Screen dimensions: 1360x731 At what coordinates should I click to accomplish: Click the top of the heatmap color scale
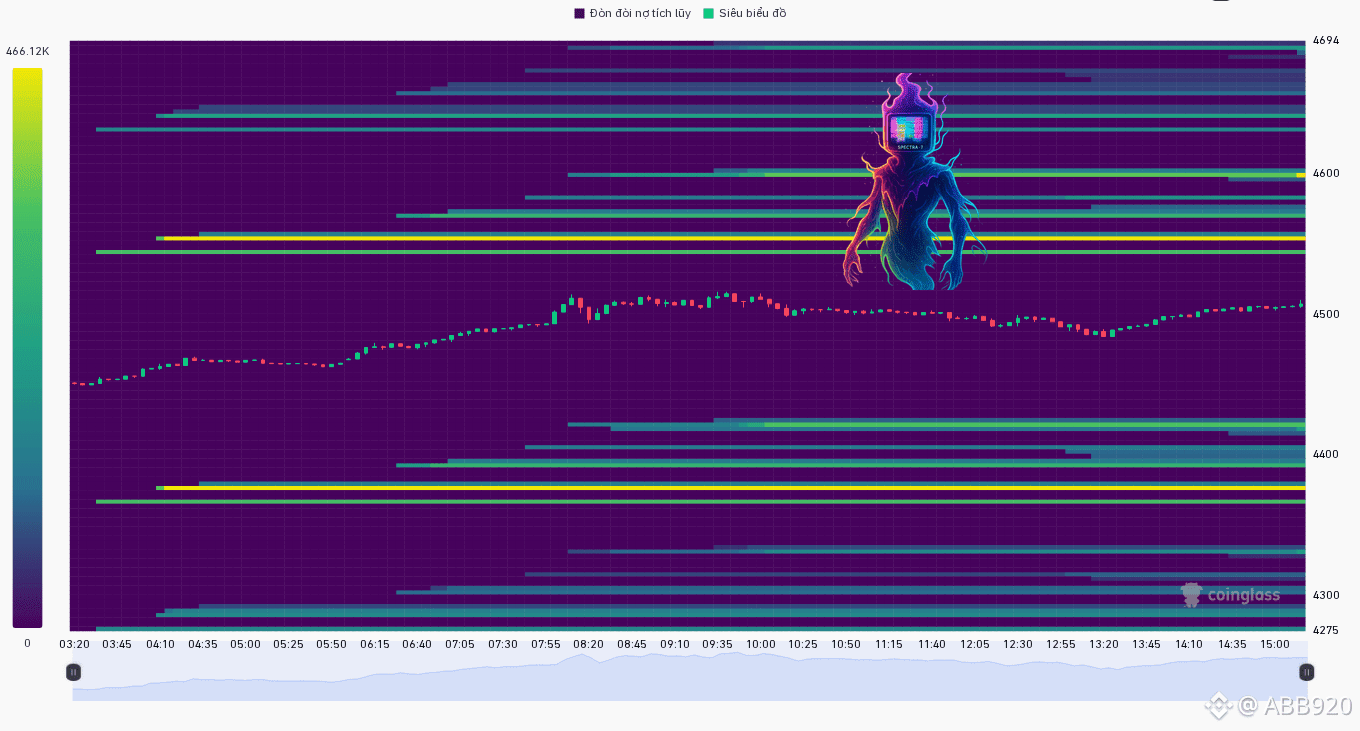(28, 72)
